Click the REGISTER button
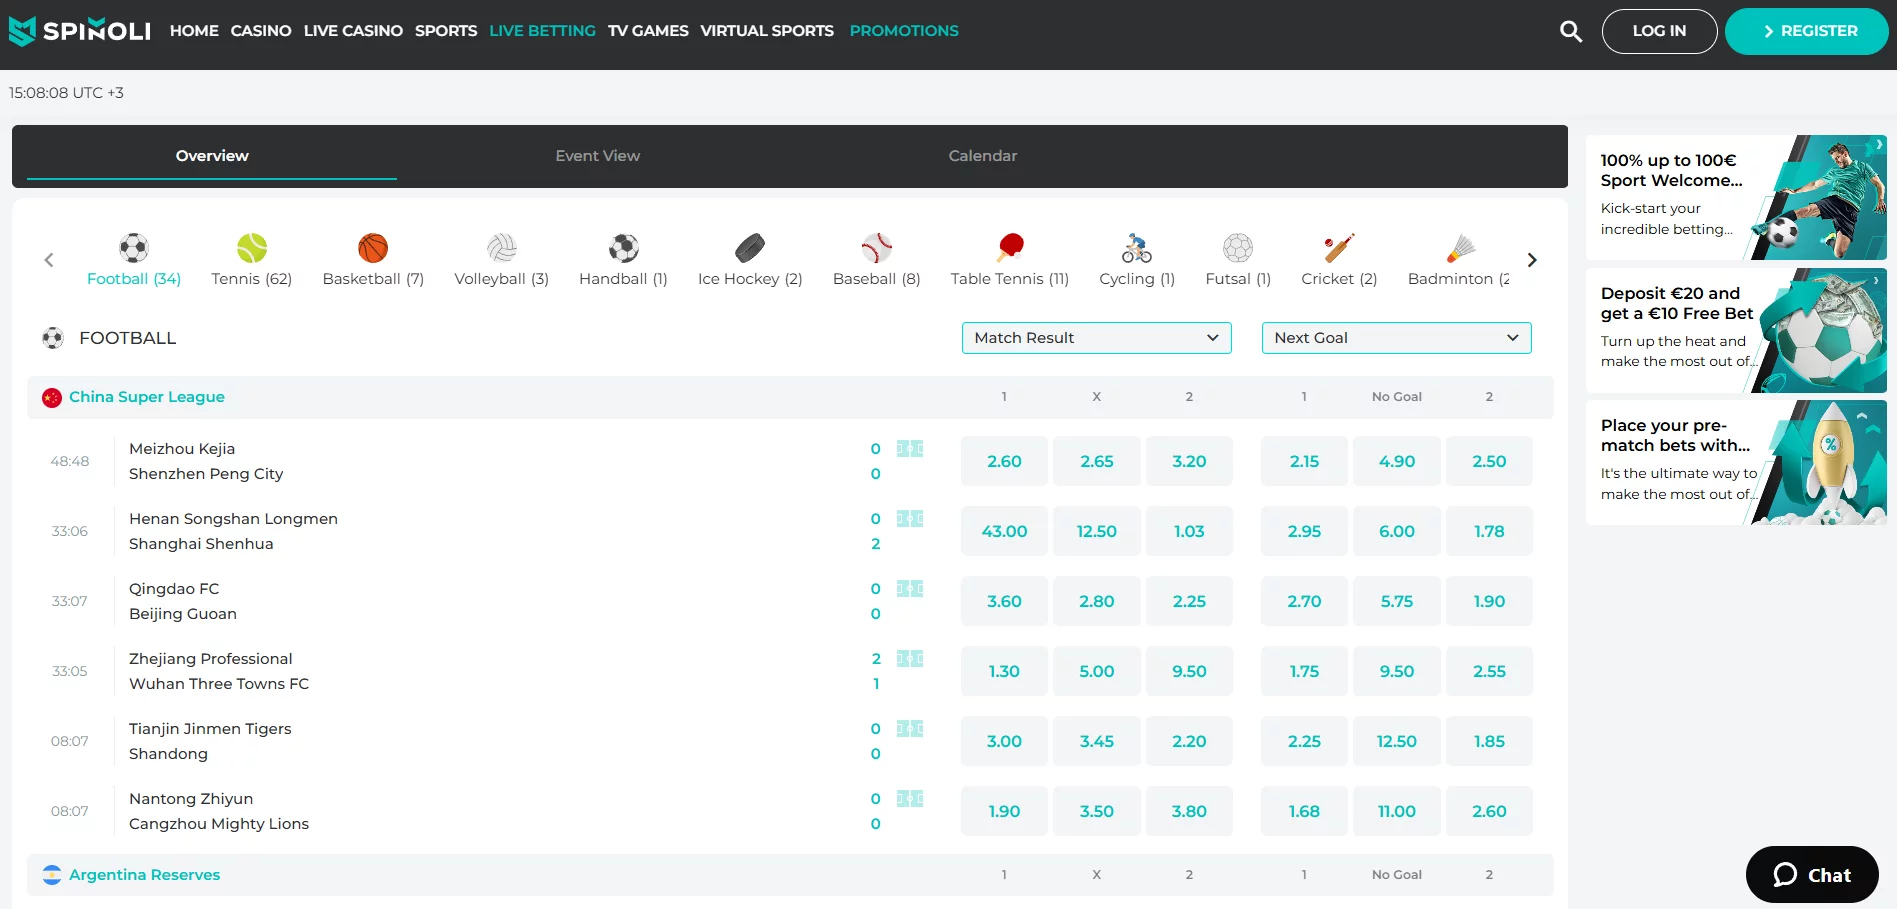This screenshot has height=909, width=1897. (1806, 31)
